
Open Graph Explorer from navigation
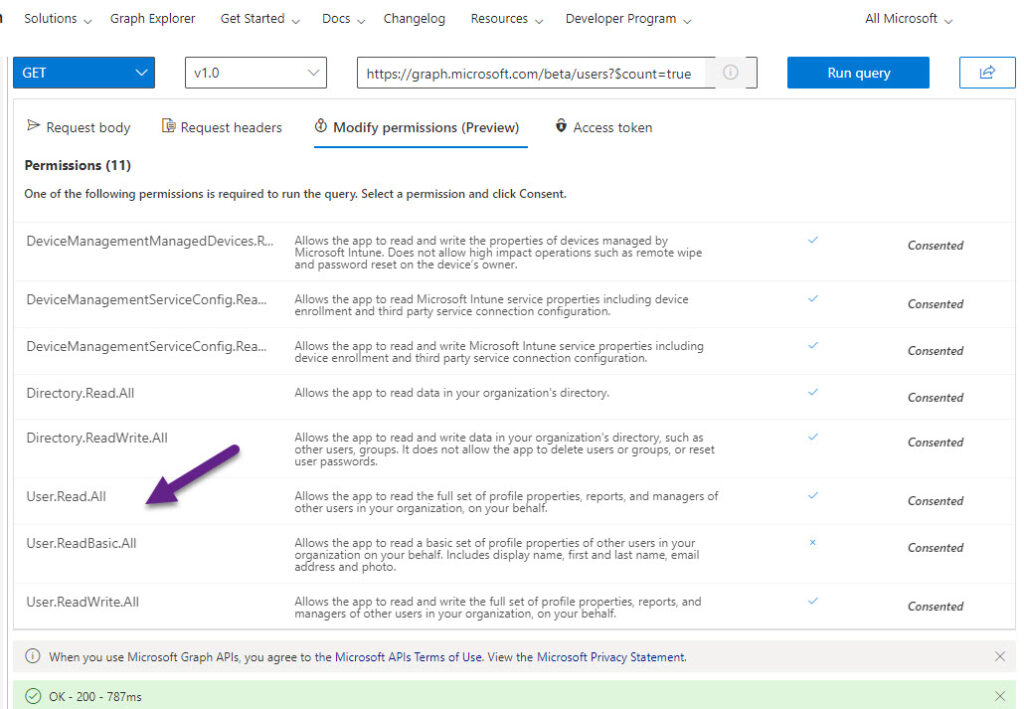tap(152, 18)
